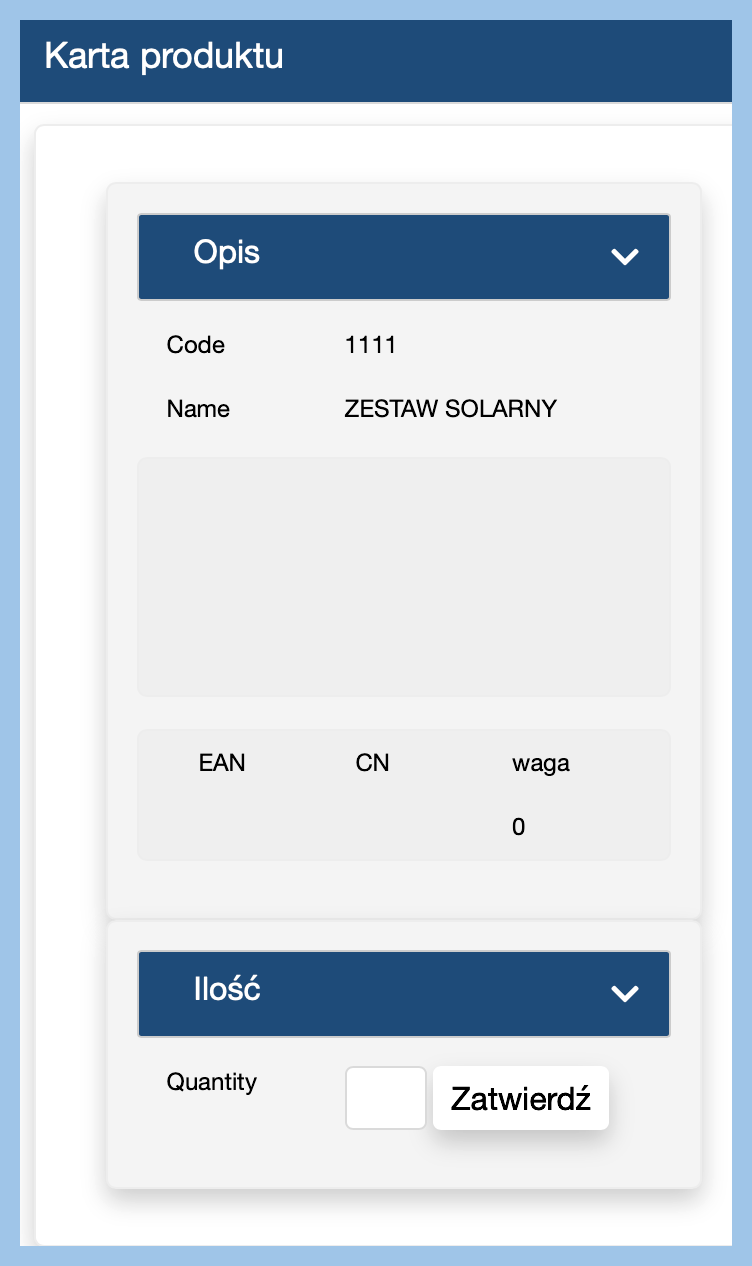Click the Karta produktu page title
The height and width of the screenshot is (1266, 752).
(x=164, y=56)
